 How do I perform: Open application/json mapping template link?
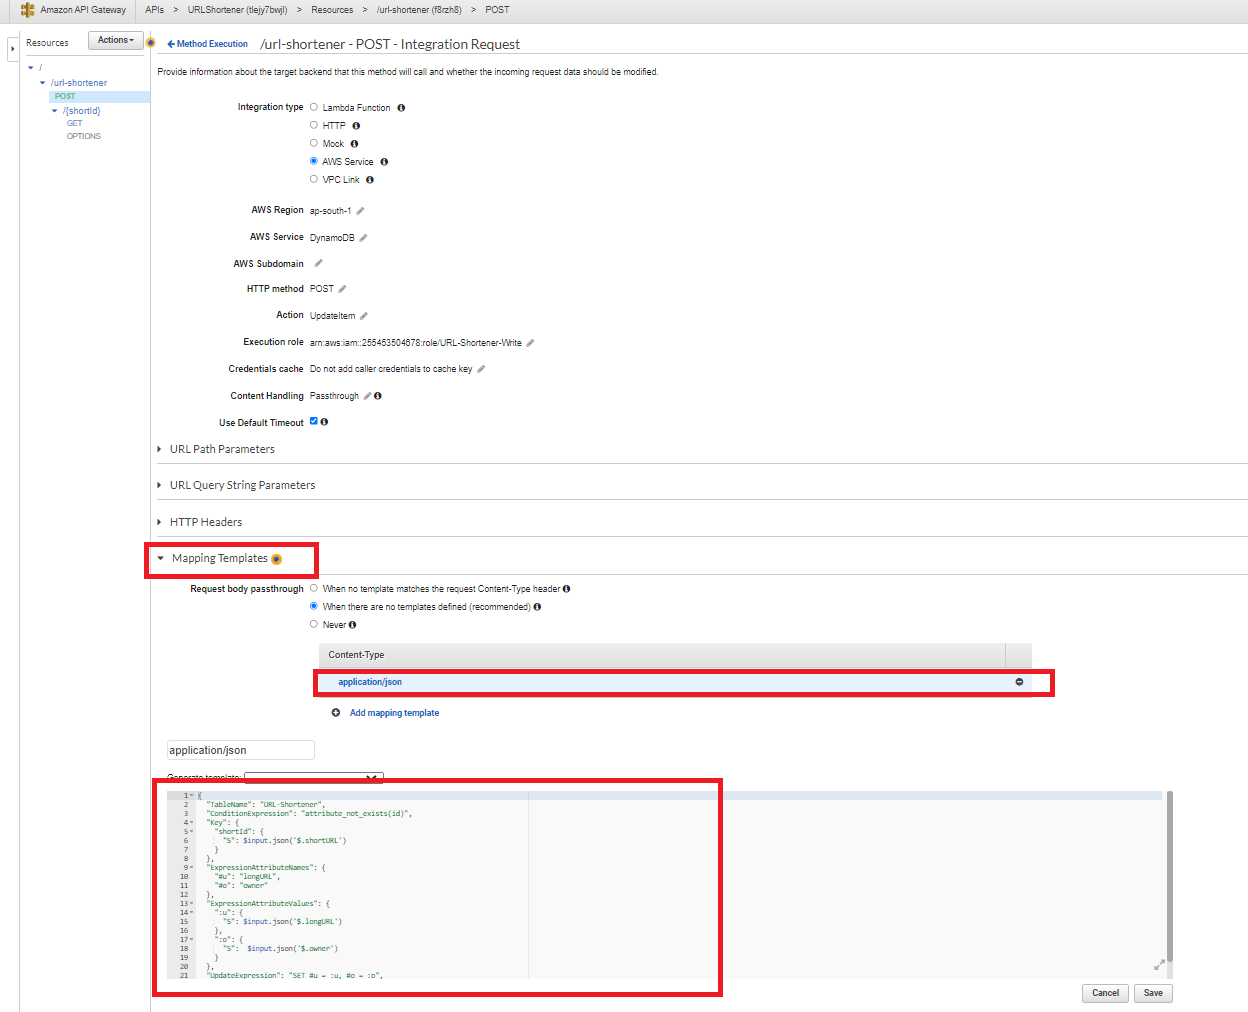(370, 682)
